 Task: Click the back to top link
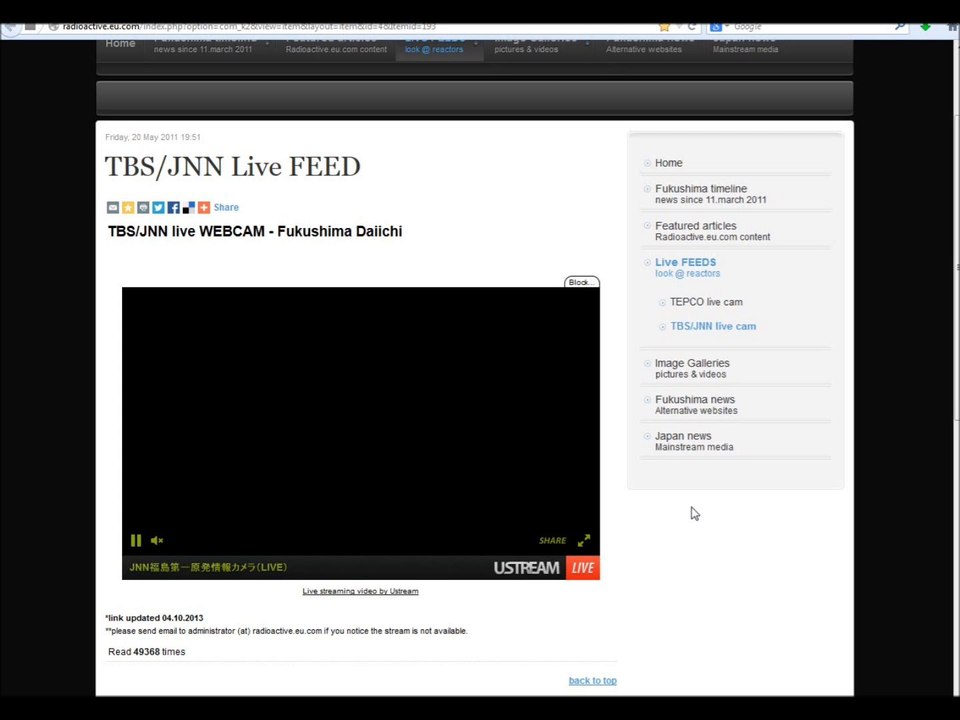click(x=593, y=680)
